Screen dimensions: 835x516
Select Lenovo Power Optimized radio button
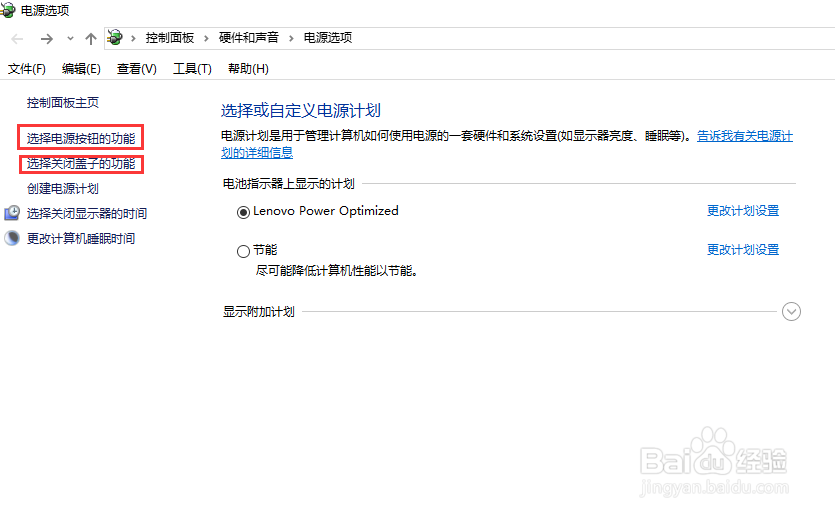point(243,212)
